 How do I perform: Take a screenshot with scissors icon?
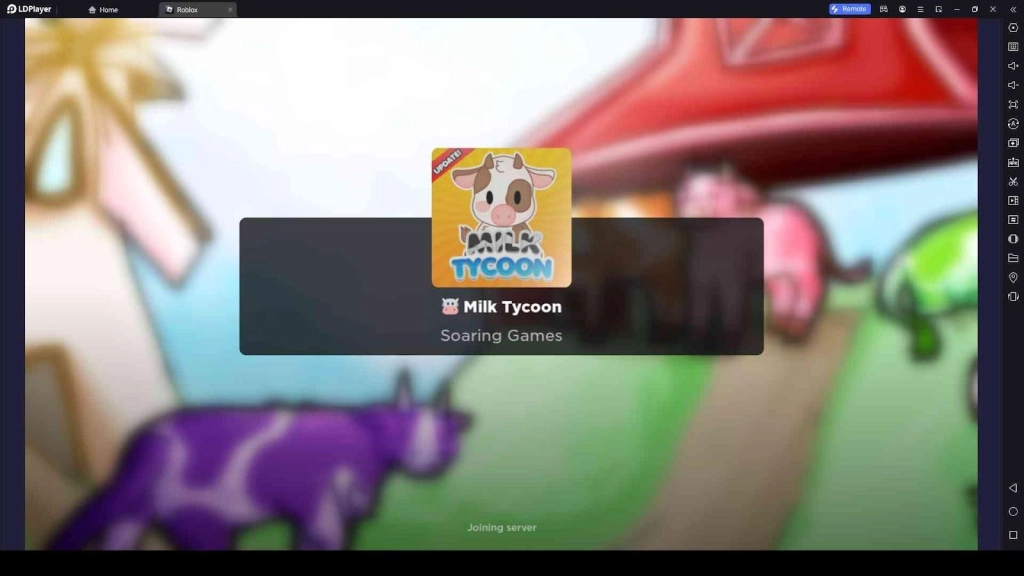click(1013, 181)
